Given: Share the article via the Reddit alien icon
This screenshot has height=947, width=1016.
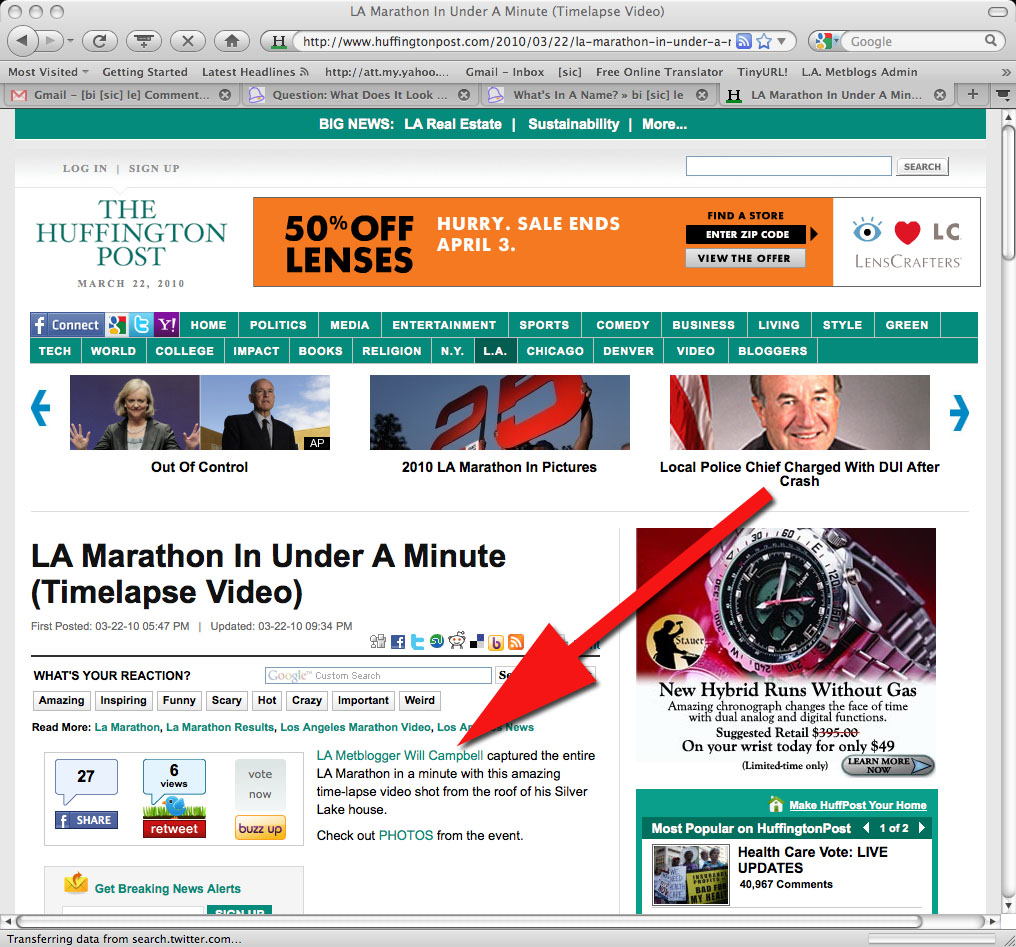Looking at the screenshot, I should click(457, 641).
